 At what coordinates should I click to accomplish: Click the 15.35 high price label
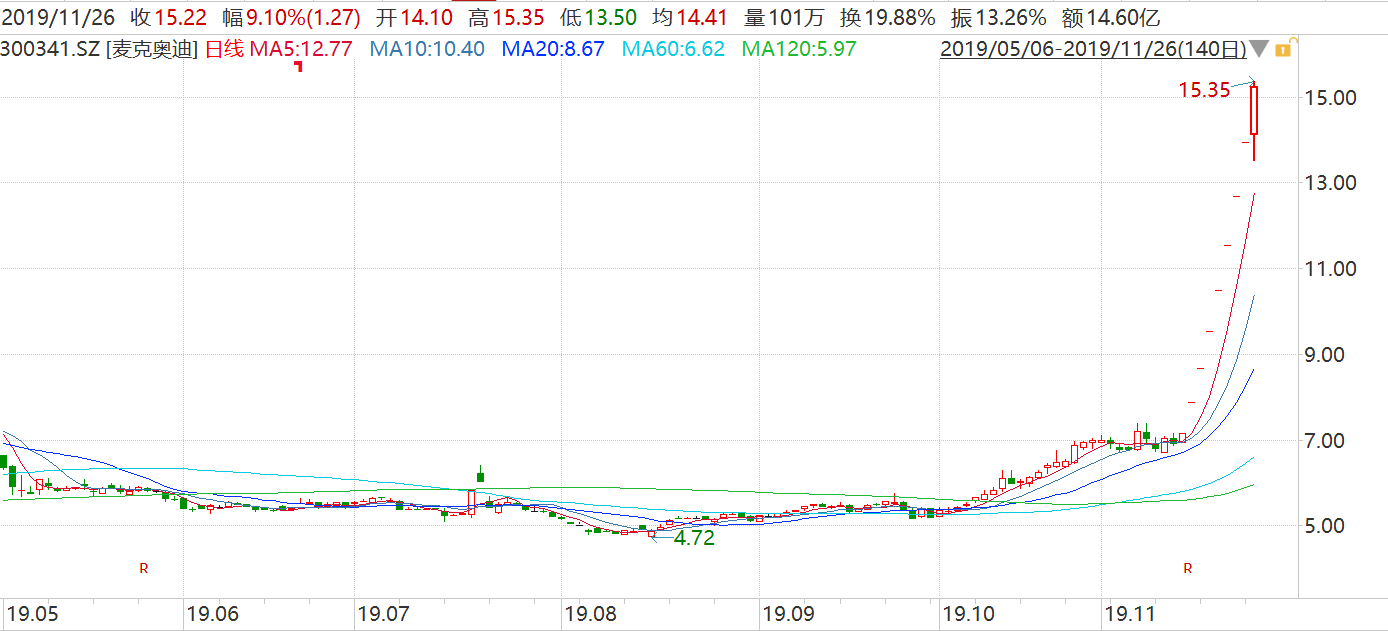click(1204, 90)
